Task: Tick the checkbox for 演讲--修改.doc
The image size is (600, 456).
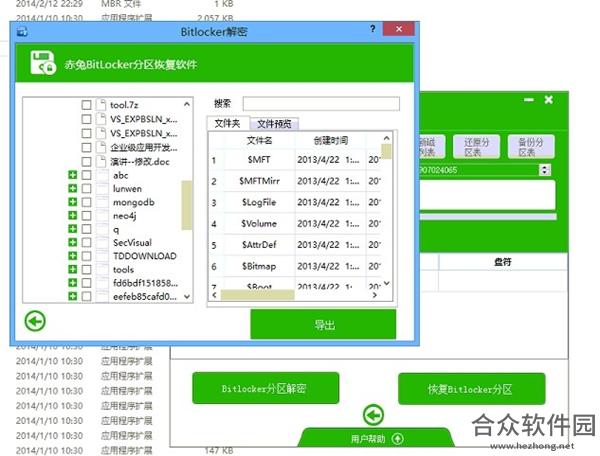Action: pos(86,161)
